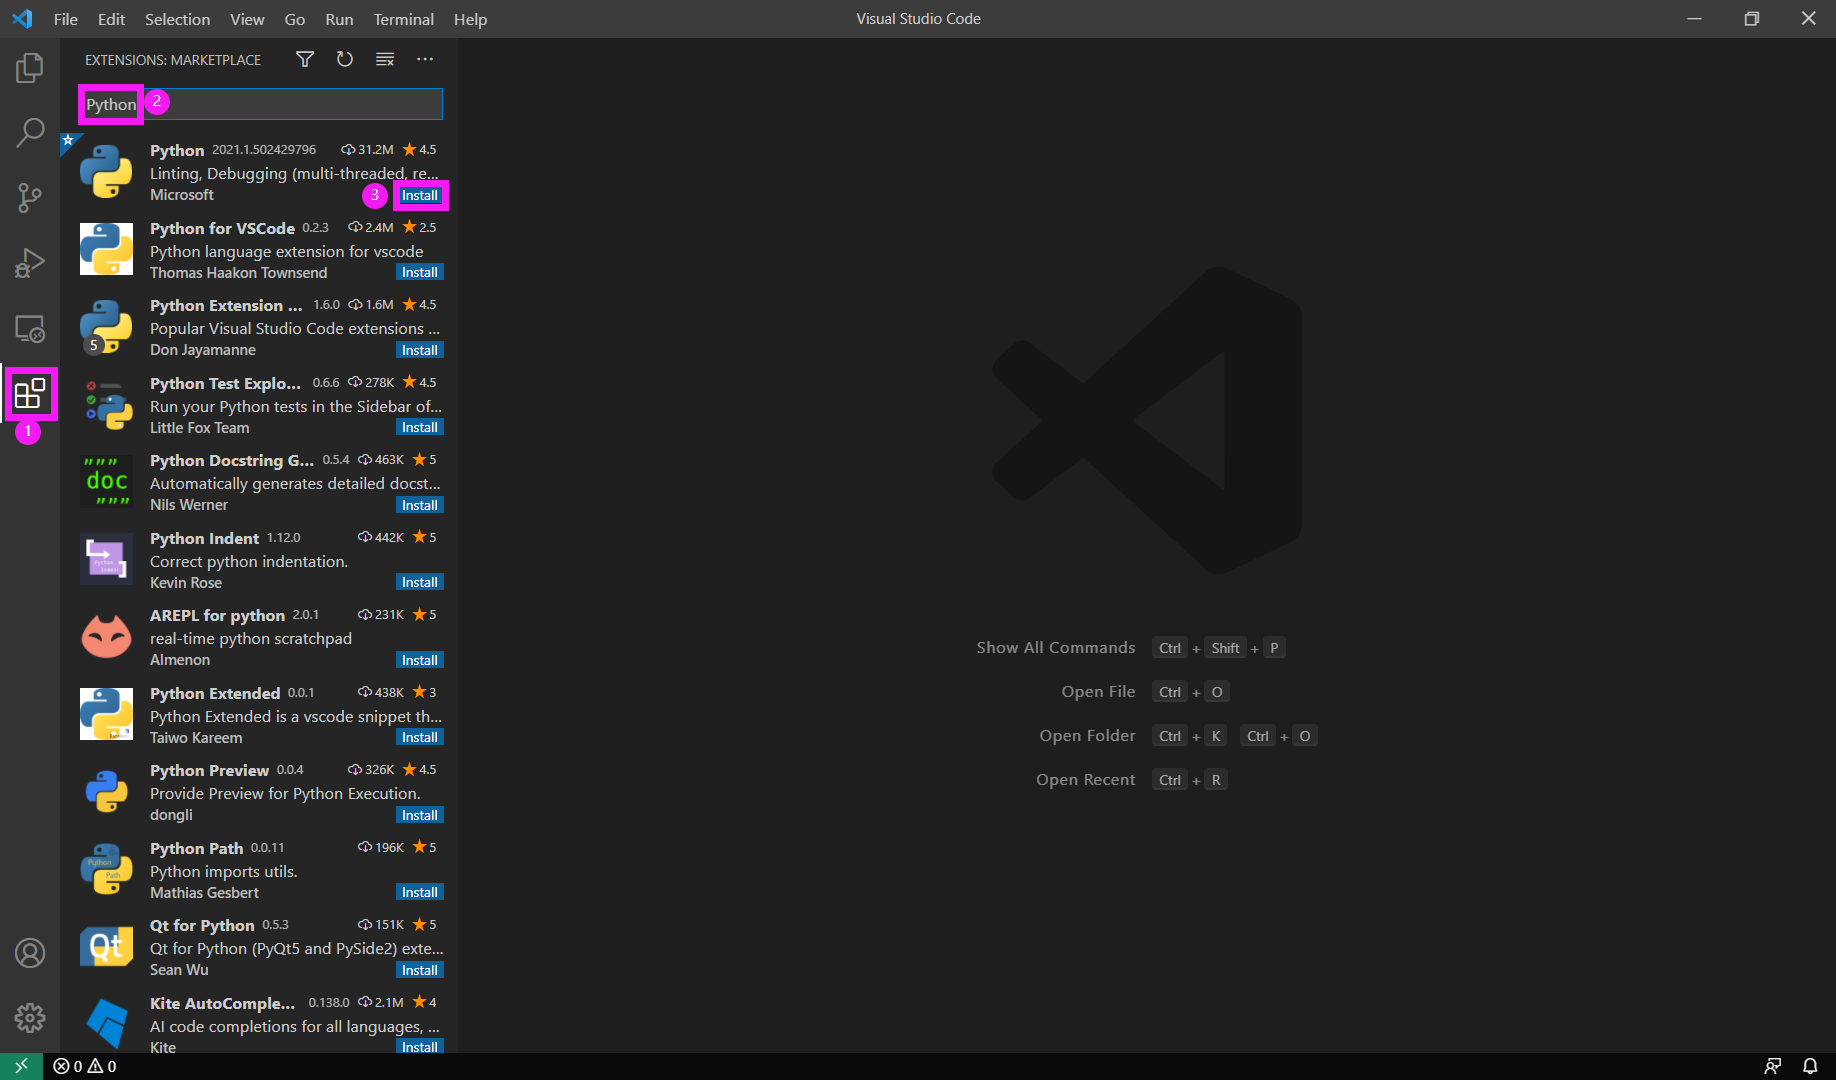Screen dimensions: 1836x1080
Task: Click the Microsoft publisher name
Action: [x=182, y=195]
